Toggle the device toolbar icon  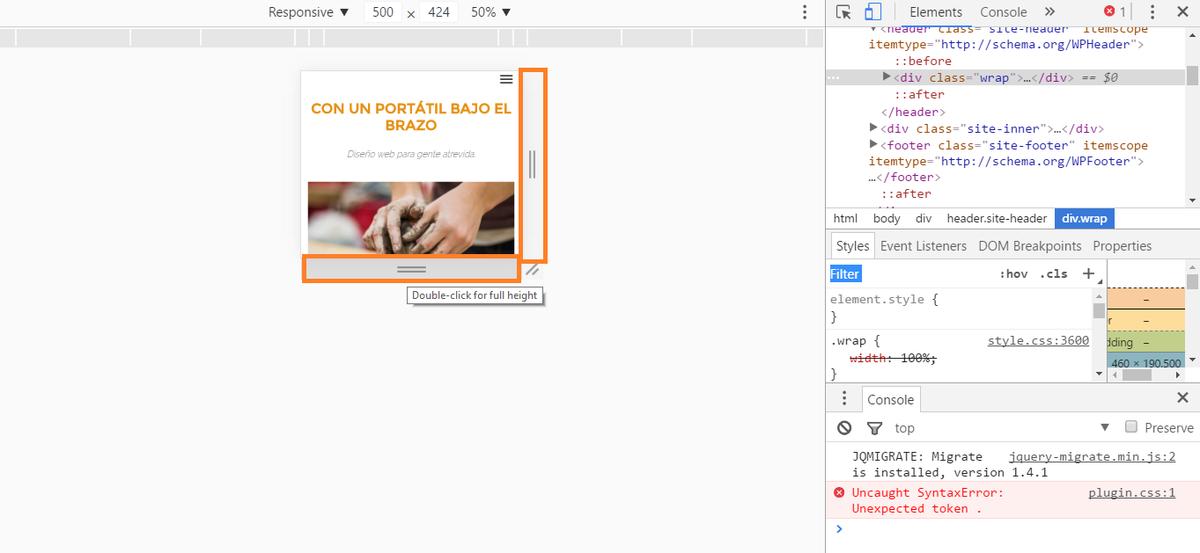pyautogui.click(x=872, y=12)
